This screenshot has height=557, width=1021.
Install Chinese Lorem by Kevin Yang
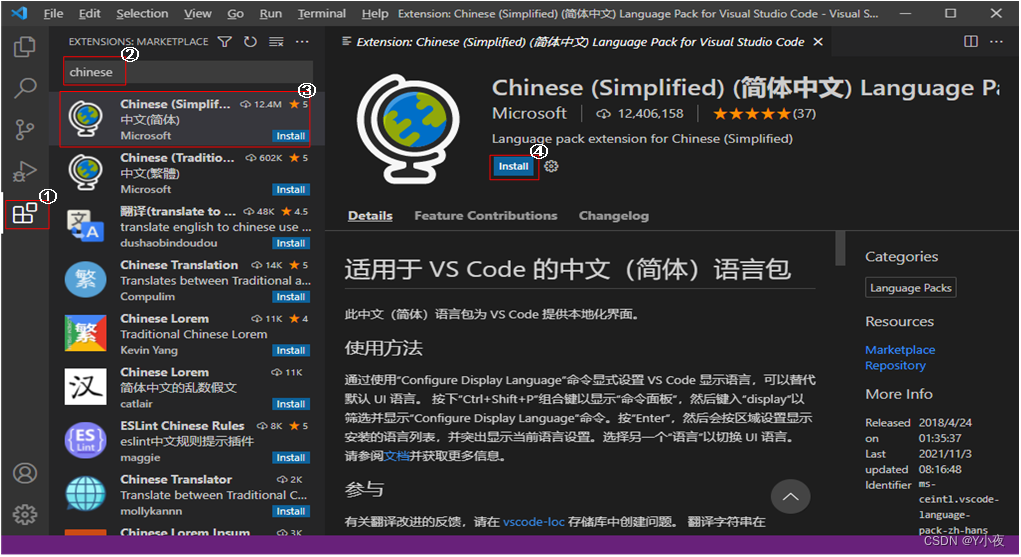click(x=290, y=350)
